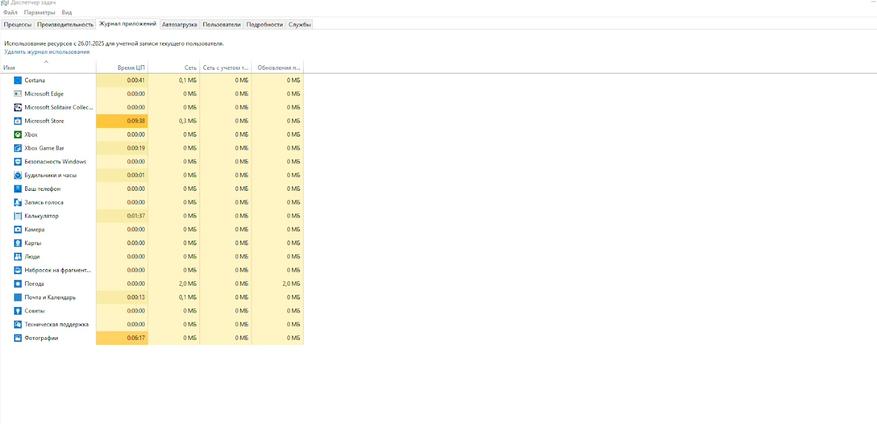The width and height of the screenshot is (877, 424).
Task: Switch to the Производительность tab
Action: point(65,25)
